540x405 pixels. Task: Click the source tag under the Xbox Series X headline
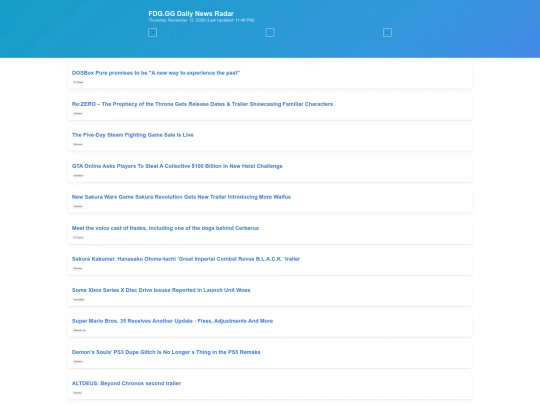coord(79,299)
